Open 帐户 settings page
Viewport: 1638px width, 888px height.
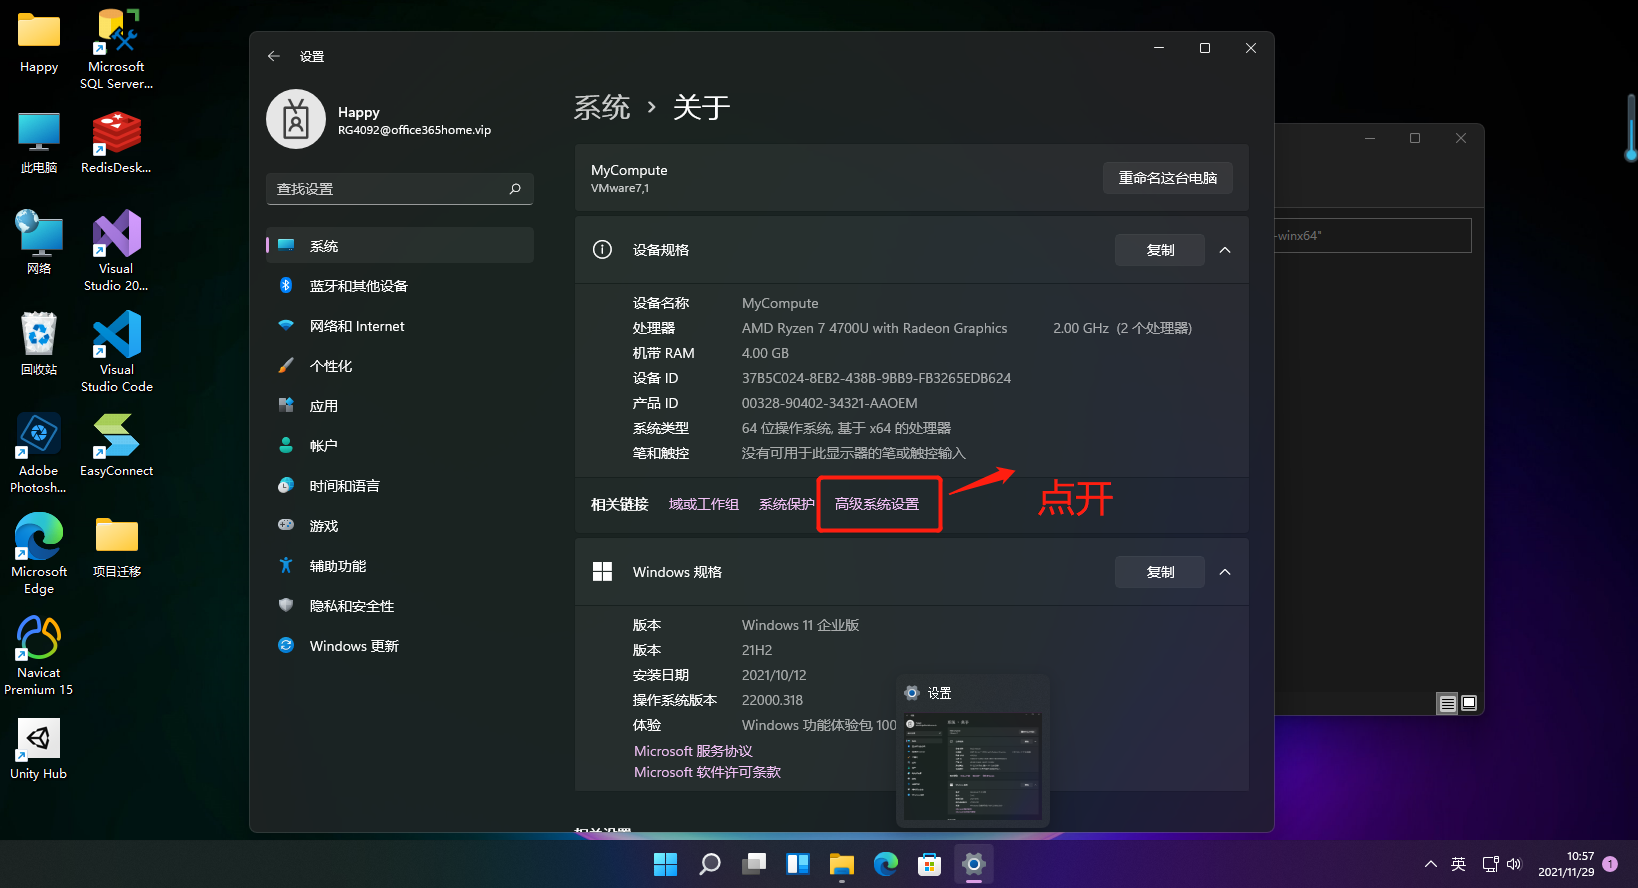coord(400,446)
